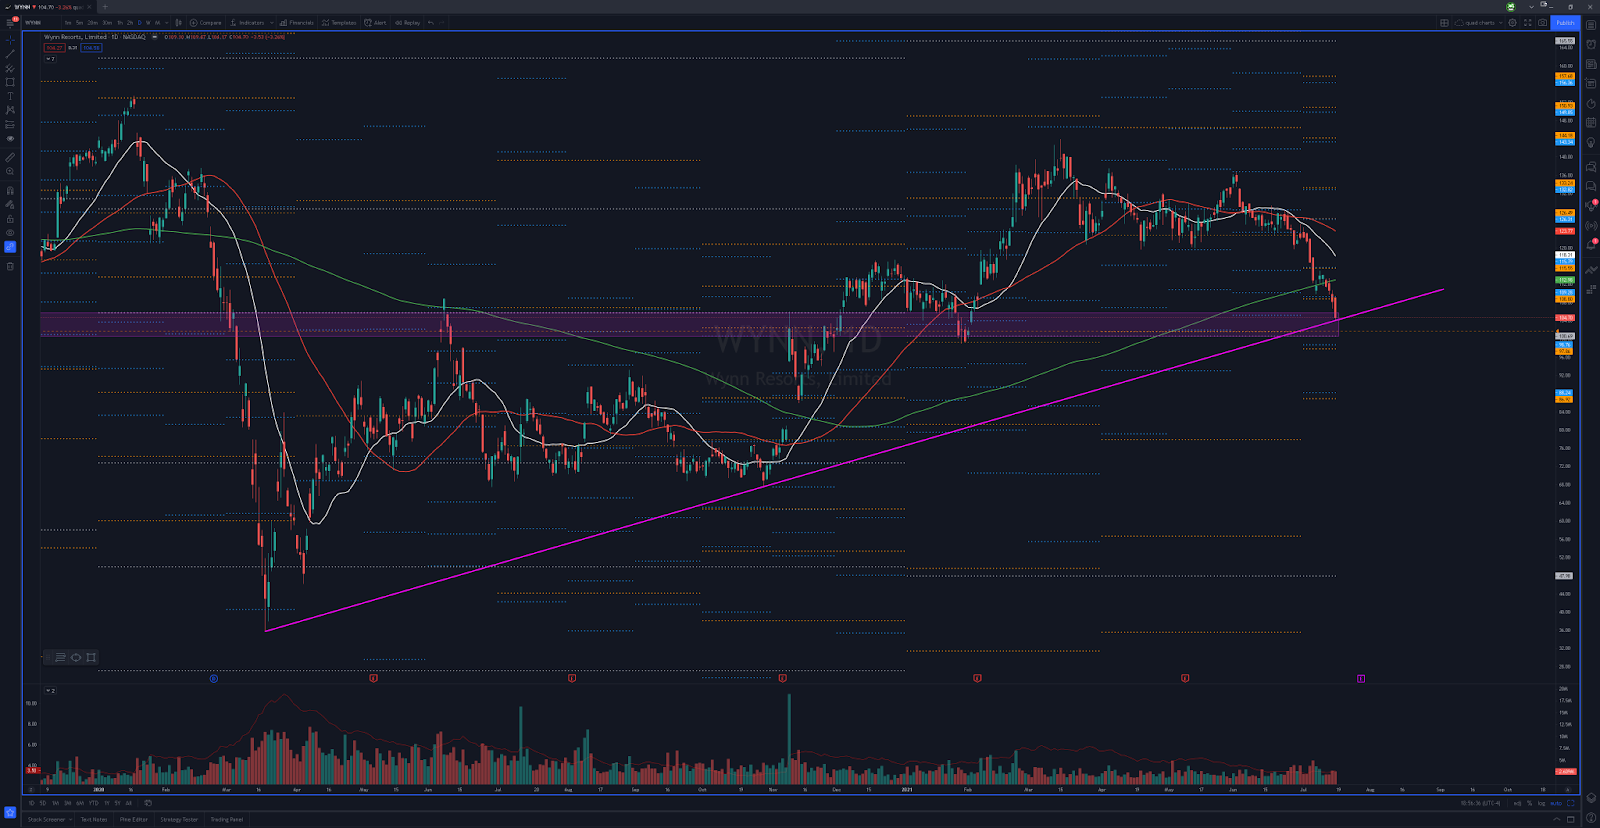1600x828 pixels.
Task: Select the W weekly timeframe
Action: point(148,23)
